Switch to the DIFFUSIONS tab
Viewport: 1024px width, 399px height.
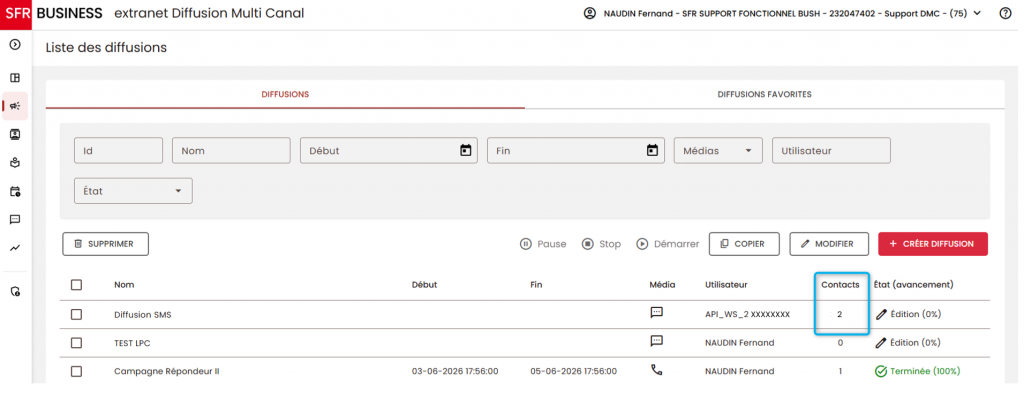point(285,95)
